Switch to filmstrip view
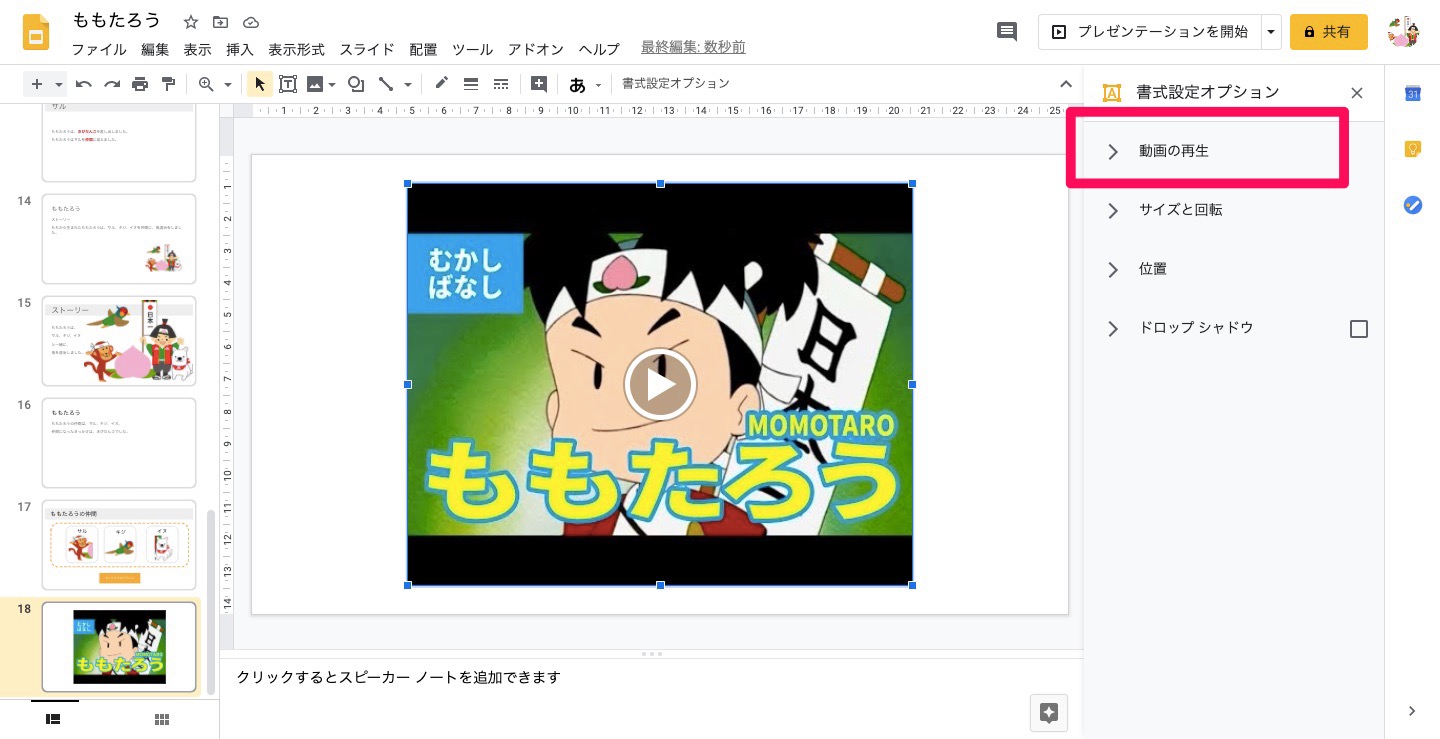The height and width of the screenshot is (739, 1440). 54,719
